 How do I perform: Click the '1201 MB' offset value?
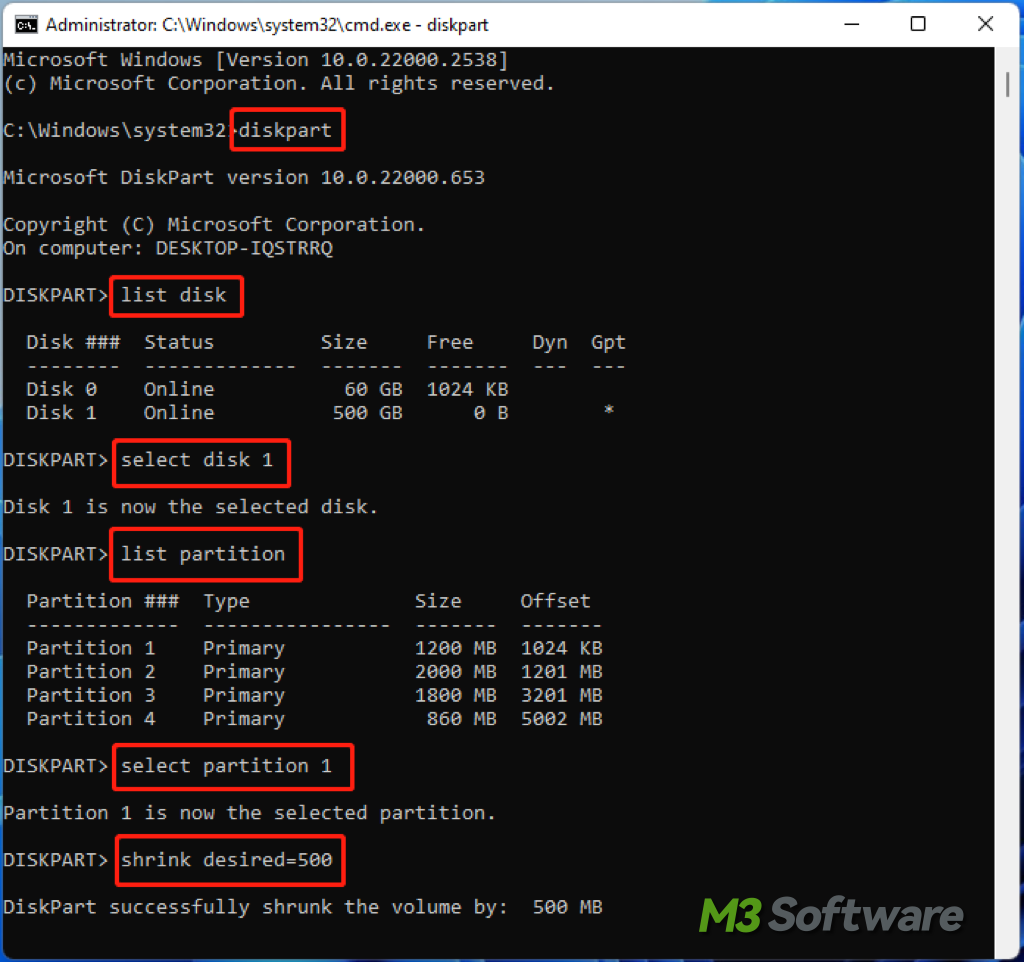561,671
